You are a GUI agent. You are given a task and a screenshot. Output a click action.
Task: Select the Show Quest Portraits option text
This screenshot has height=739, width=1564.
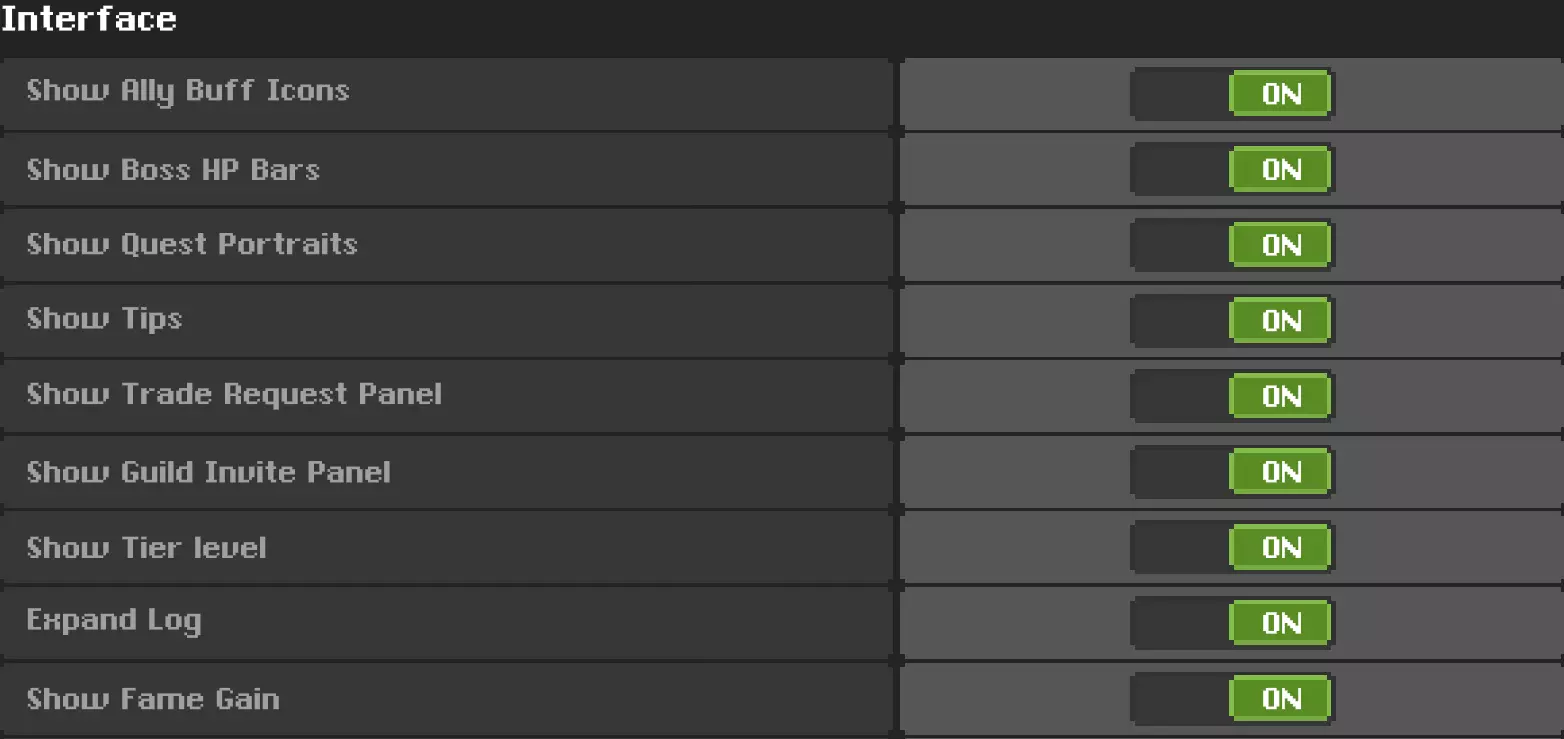[x=192, y=244]
